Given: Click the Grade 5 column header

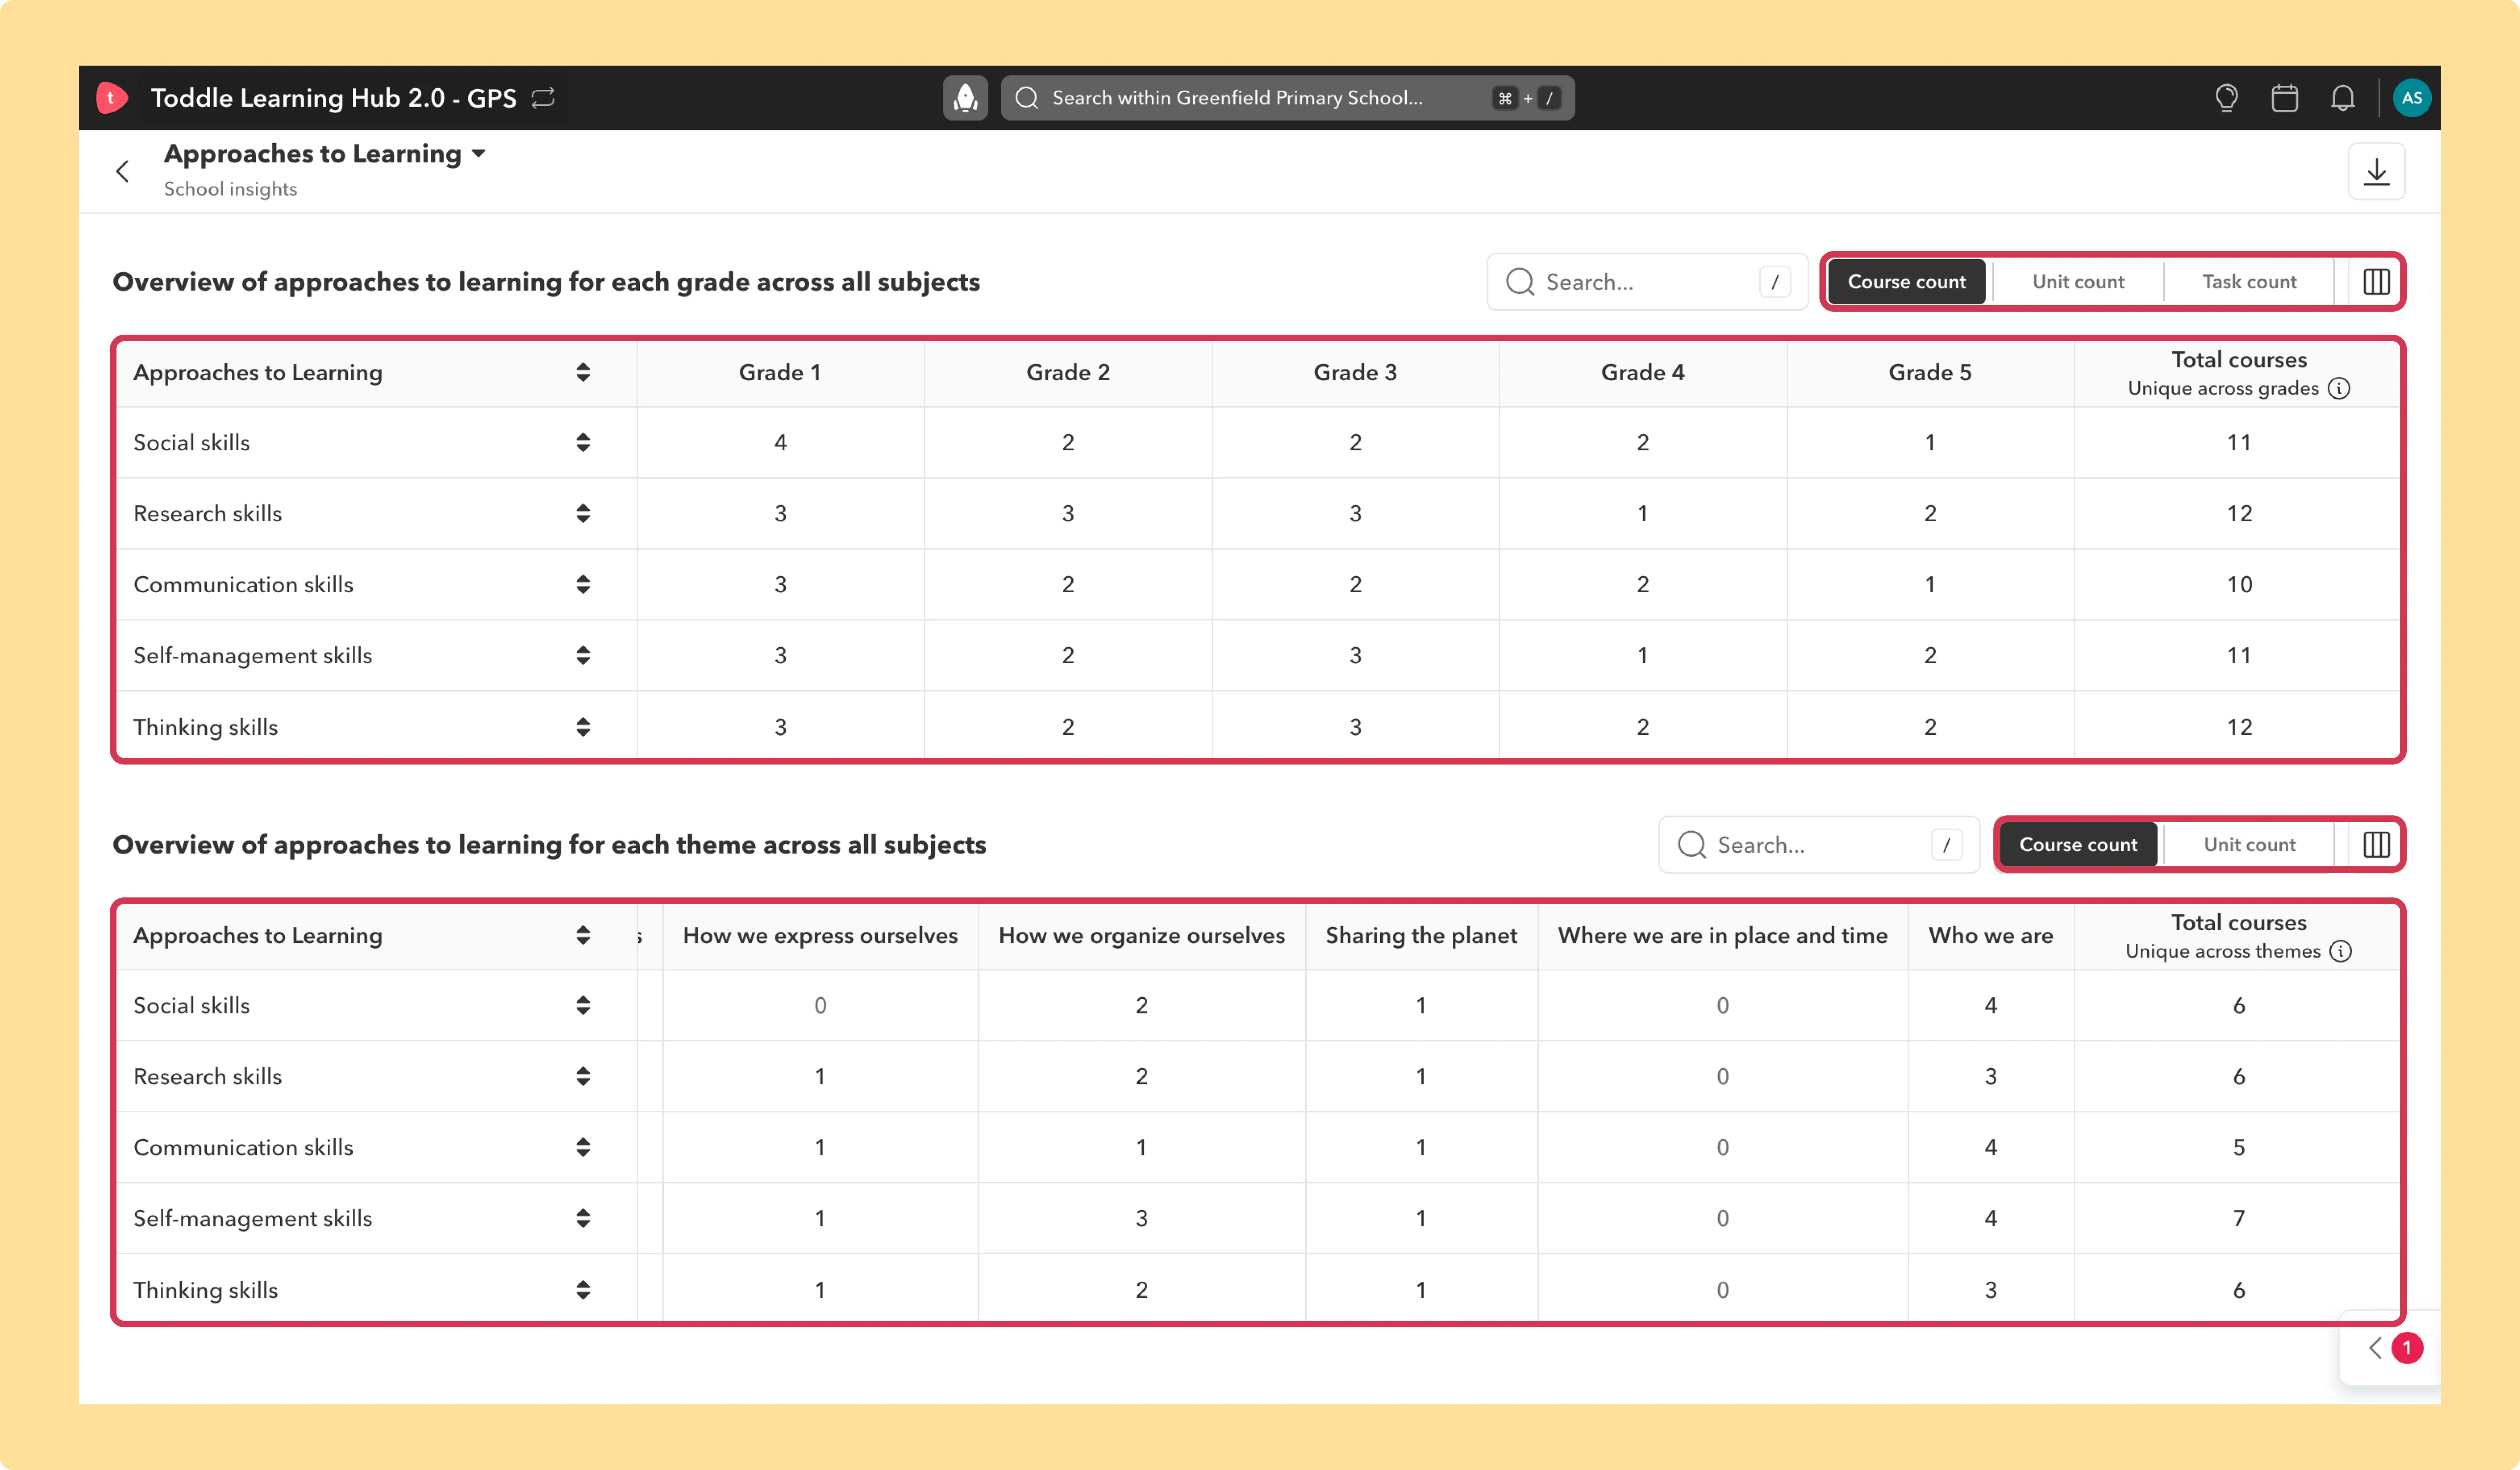Looking at the screenshot, I should tap(1930, 372).
